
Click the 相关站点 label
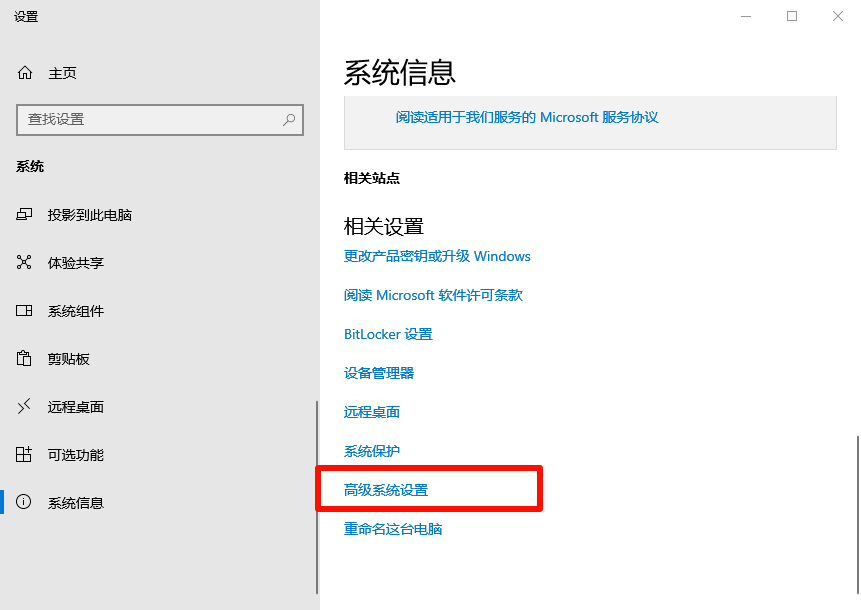tap(372, 178)
